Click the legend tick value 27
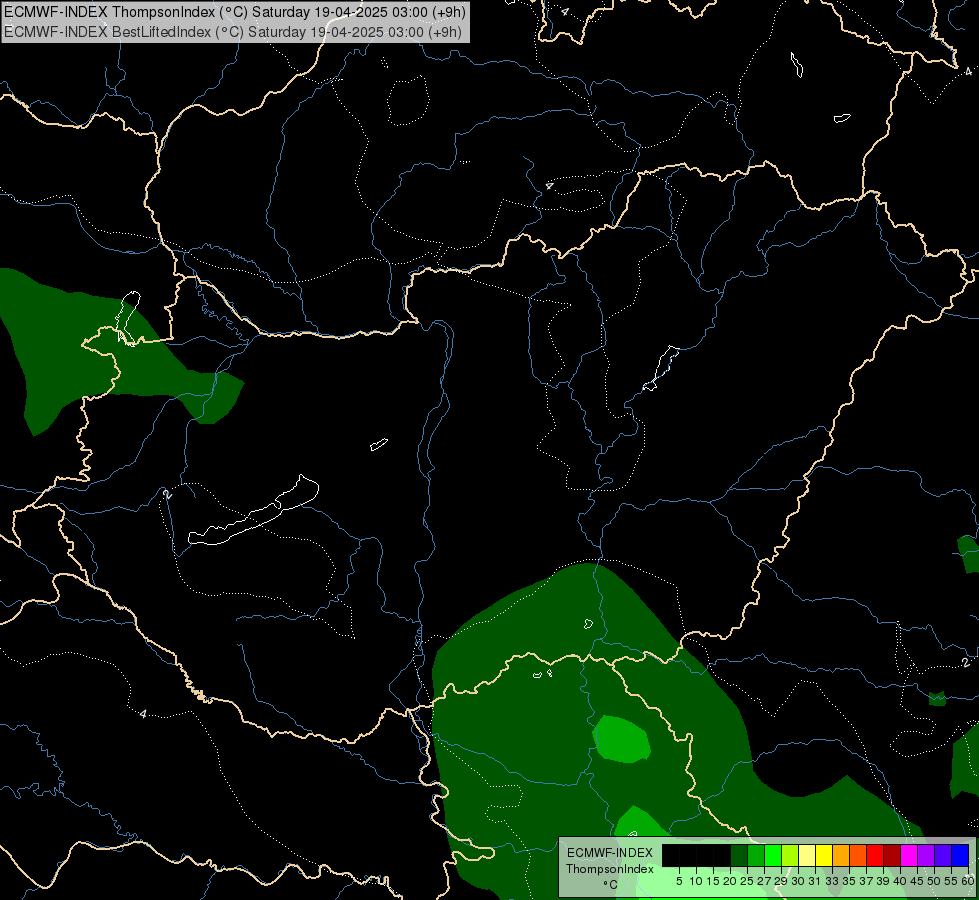Image resolution: width=979 pixels, height=900 pixels. [x=764, y=881]
